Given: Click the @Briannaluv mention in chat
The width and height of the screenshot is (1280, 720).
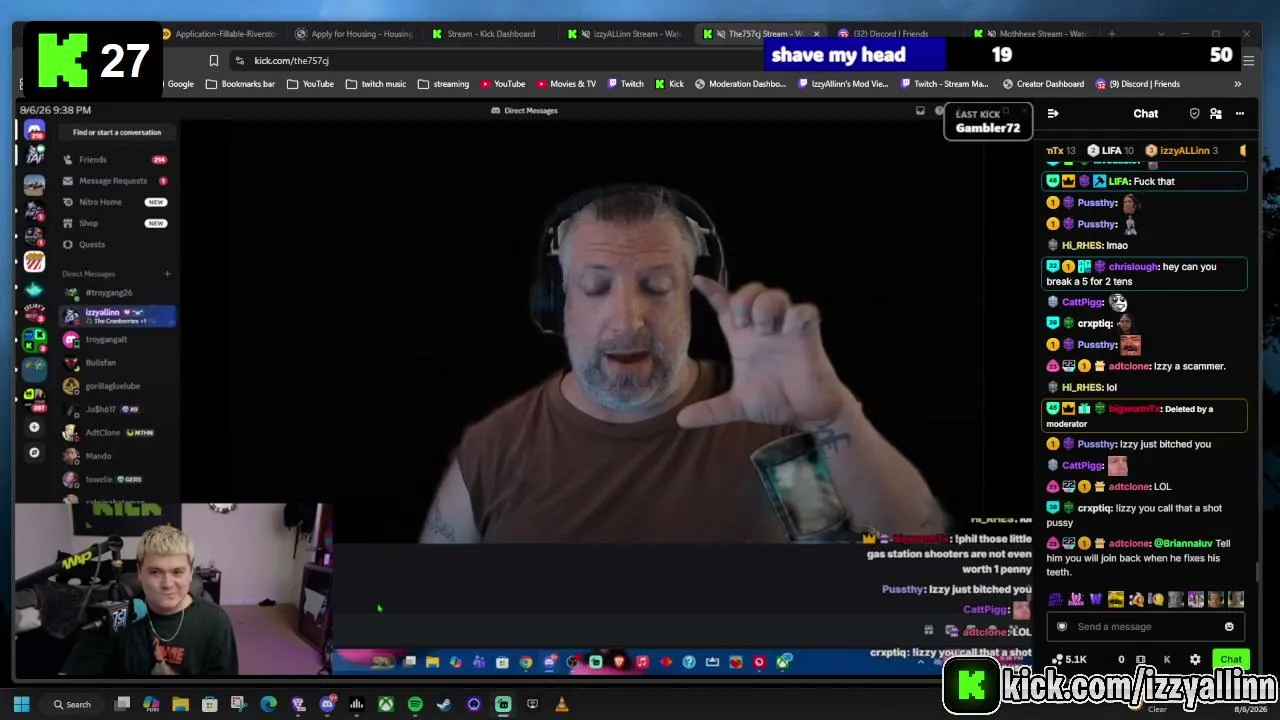Looking at the screenshot, I should point(1183,544).
